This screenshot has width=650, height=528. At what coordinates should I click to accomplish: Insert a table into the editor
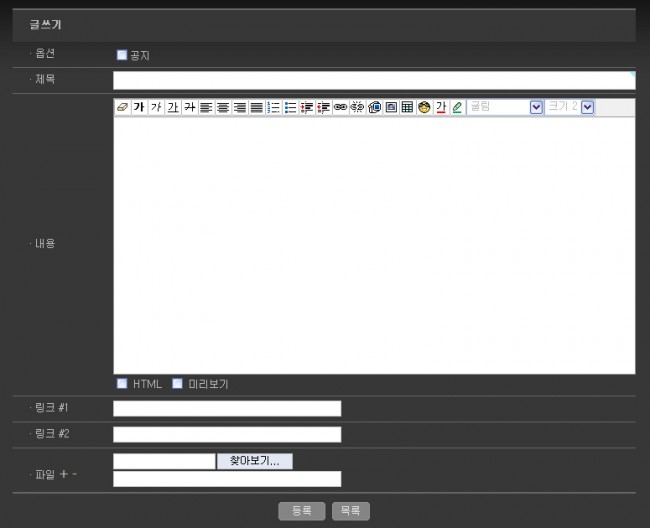click(x=407, y=107)
